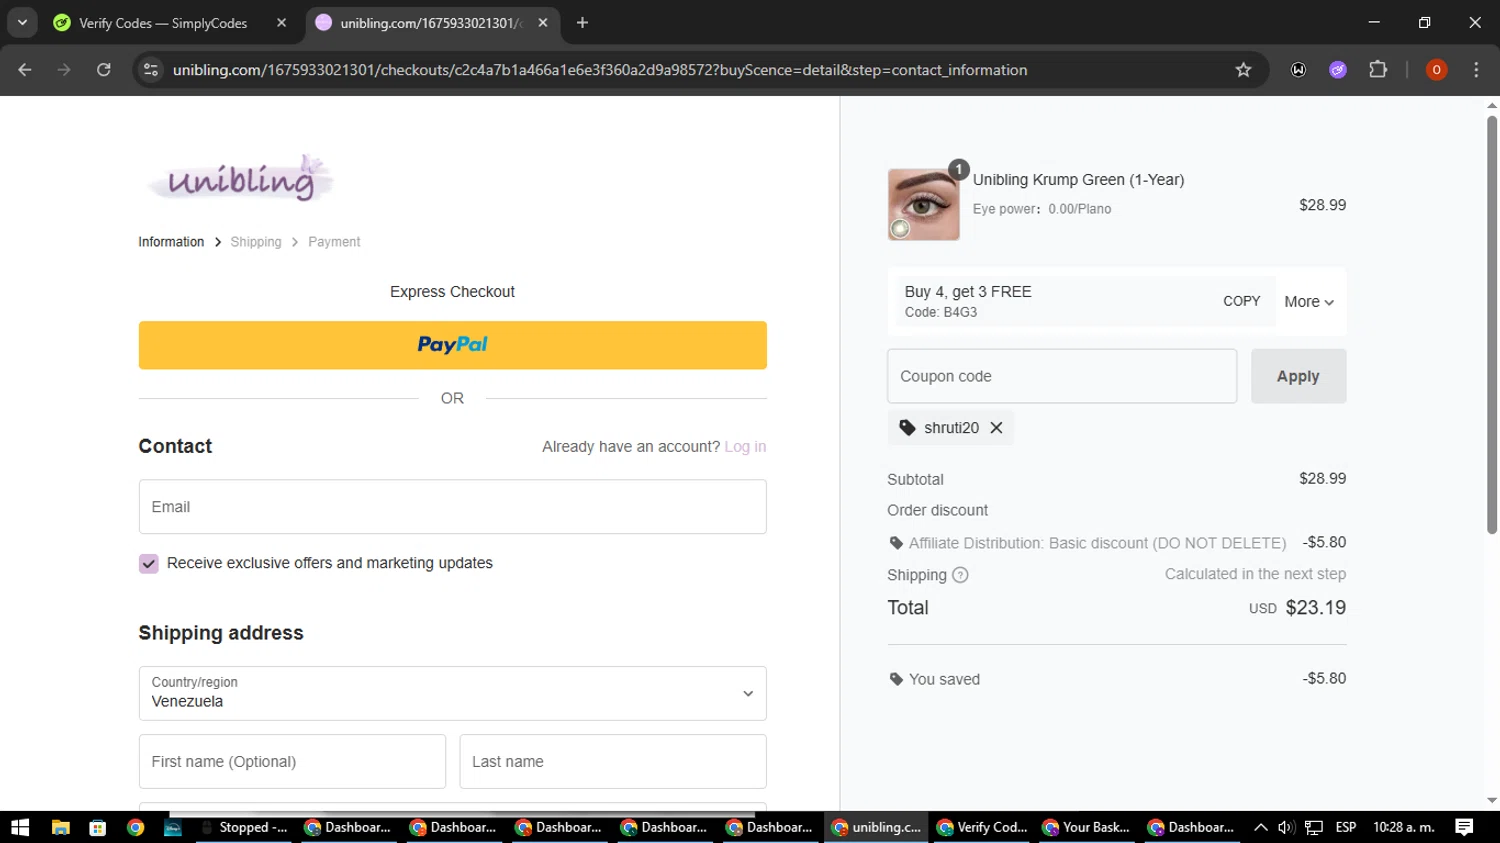Click the ESP language indicator
Viewport: 1500px width, 843px height.
click(1346, 827)
